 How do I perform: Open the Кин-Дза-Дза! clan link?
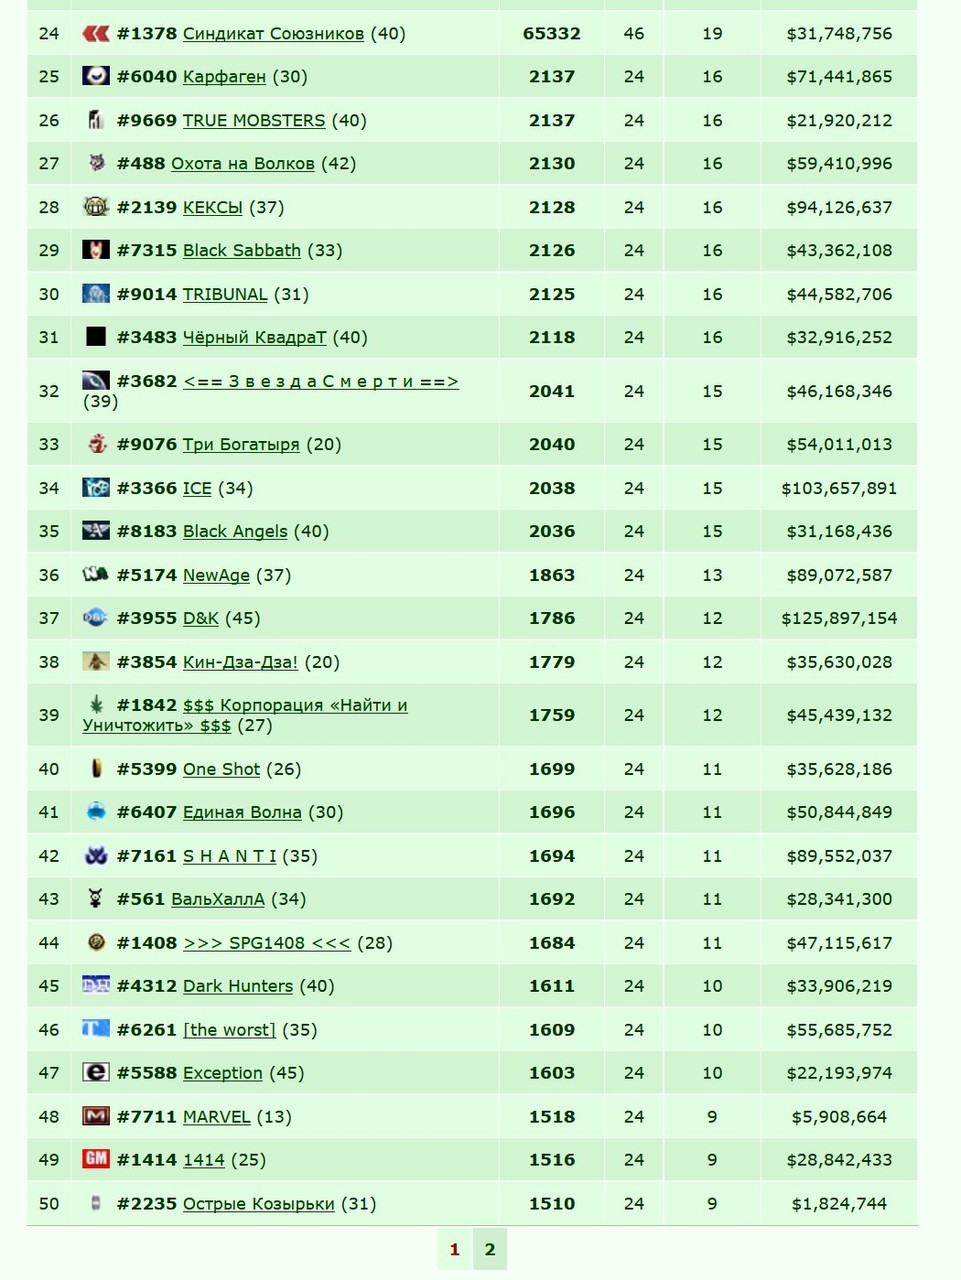click(x=240, y=662)
